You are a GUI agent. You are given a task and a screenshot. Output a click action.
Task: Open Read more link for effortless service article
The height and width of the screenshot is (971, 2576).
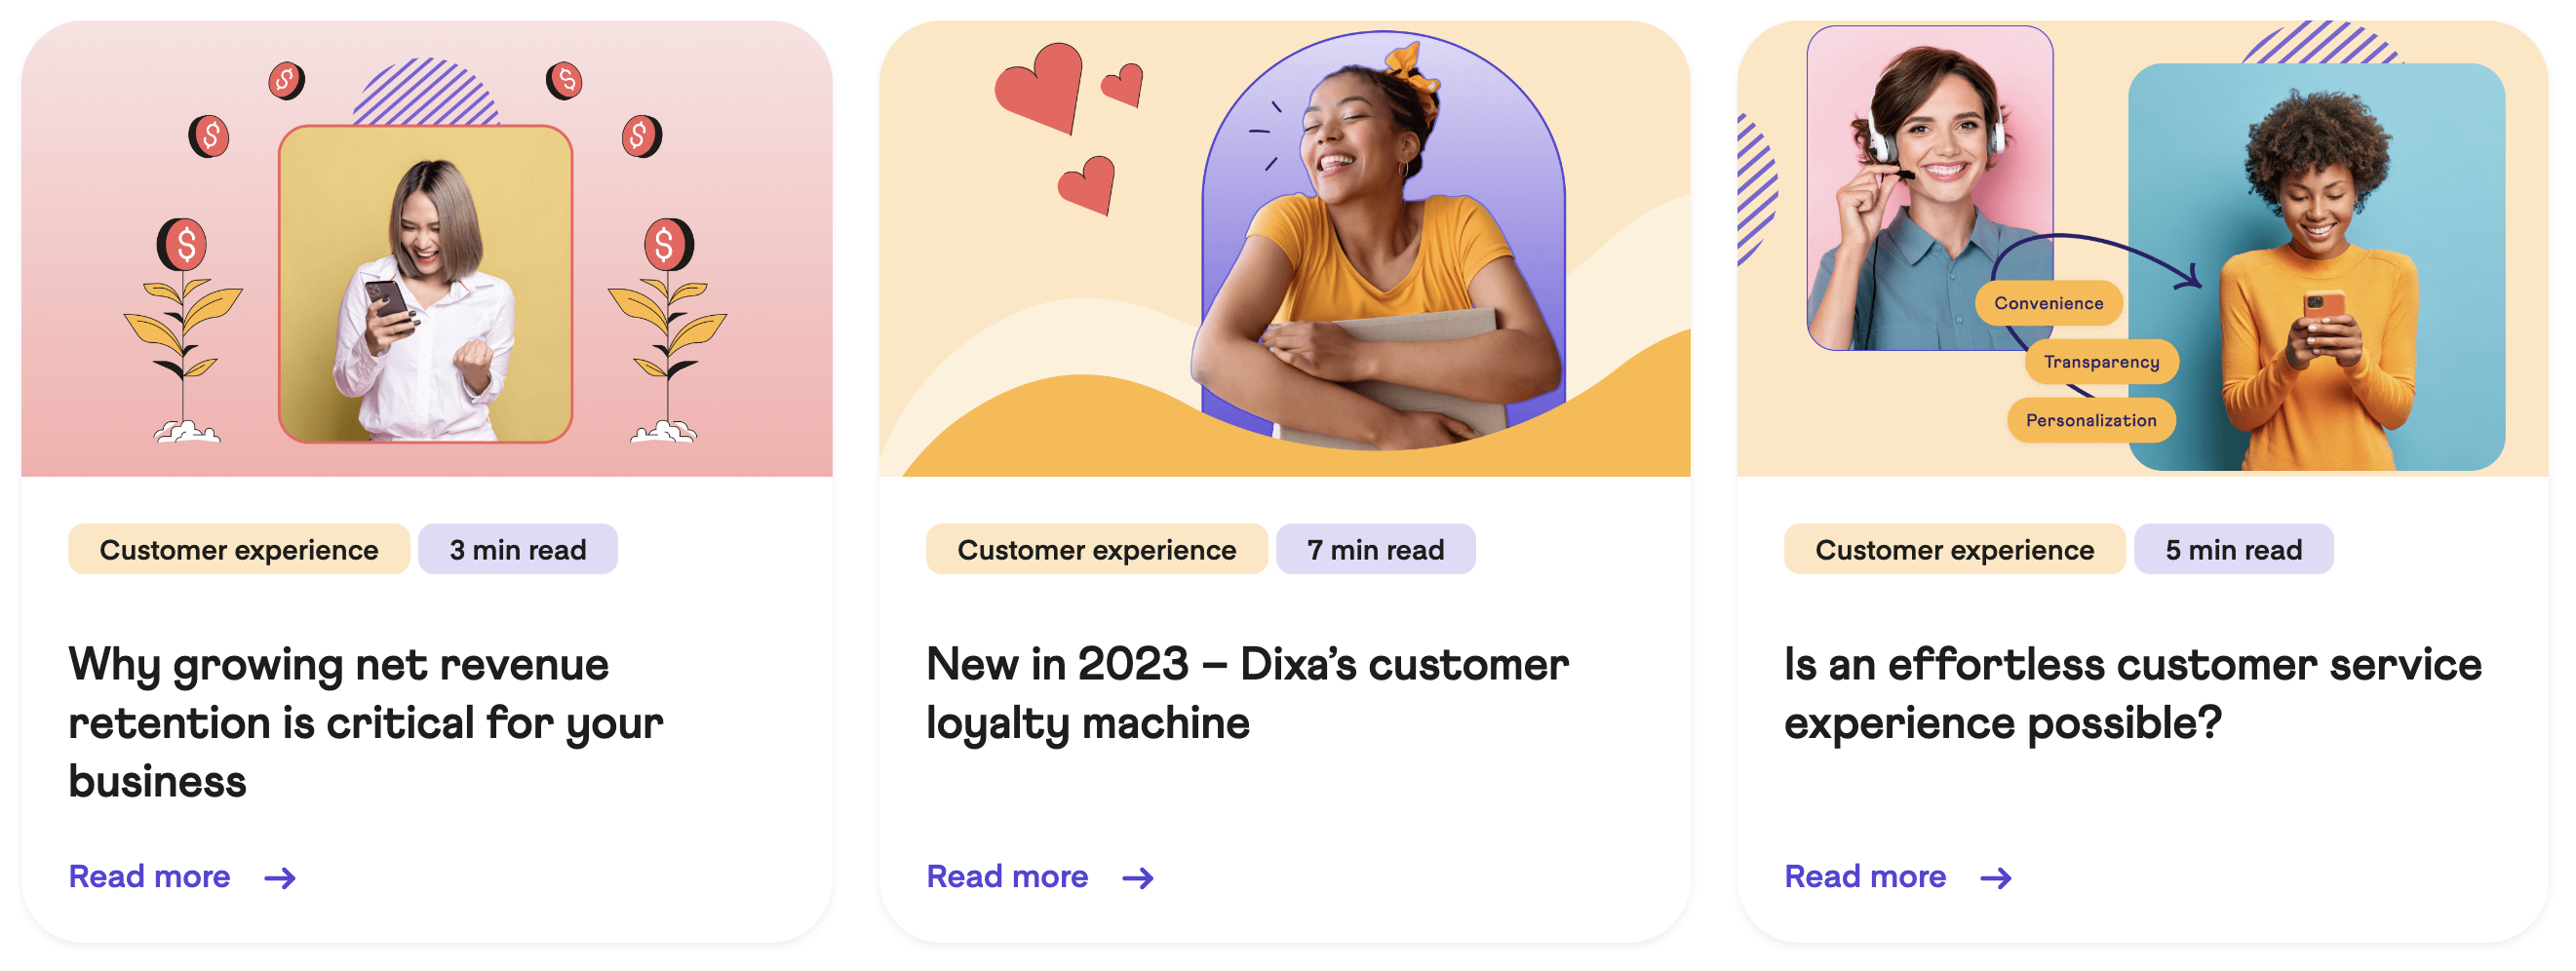click(1865, 876)
